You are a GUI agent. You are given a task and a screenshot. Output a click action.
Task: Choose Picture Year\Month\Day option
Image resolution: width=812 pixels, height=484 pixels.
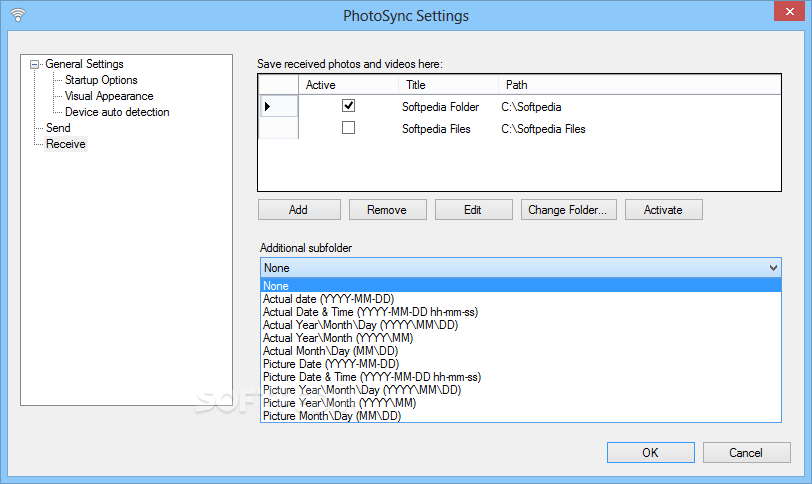pos(520,390)
